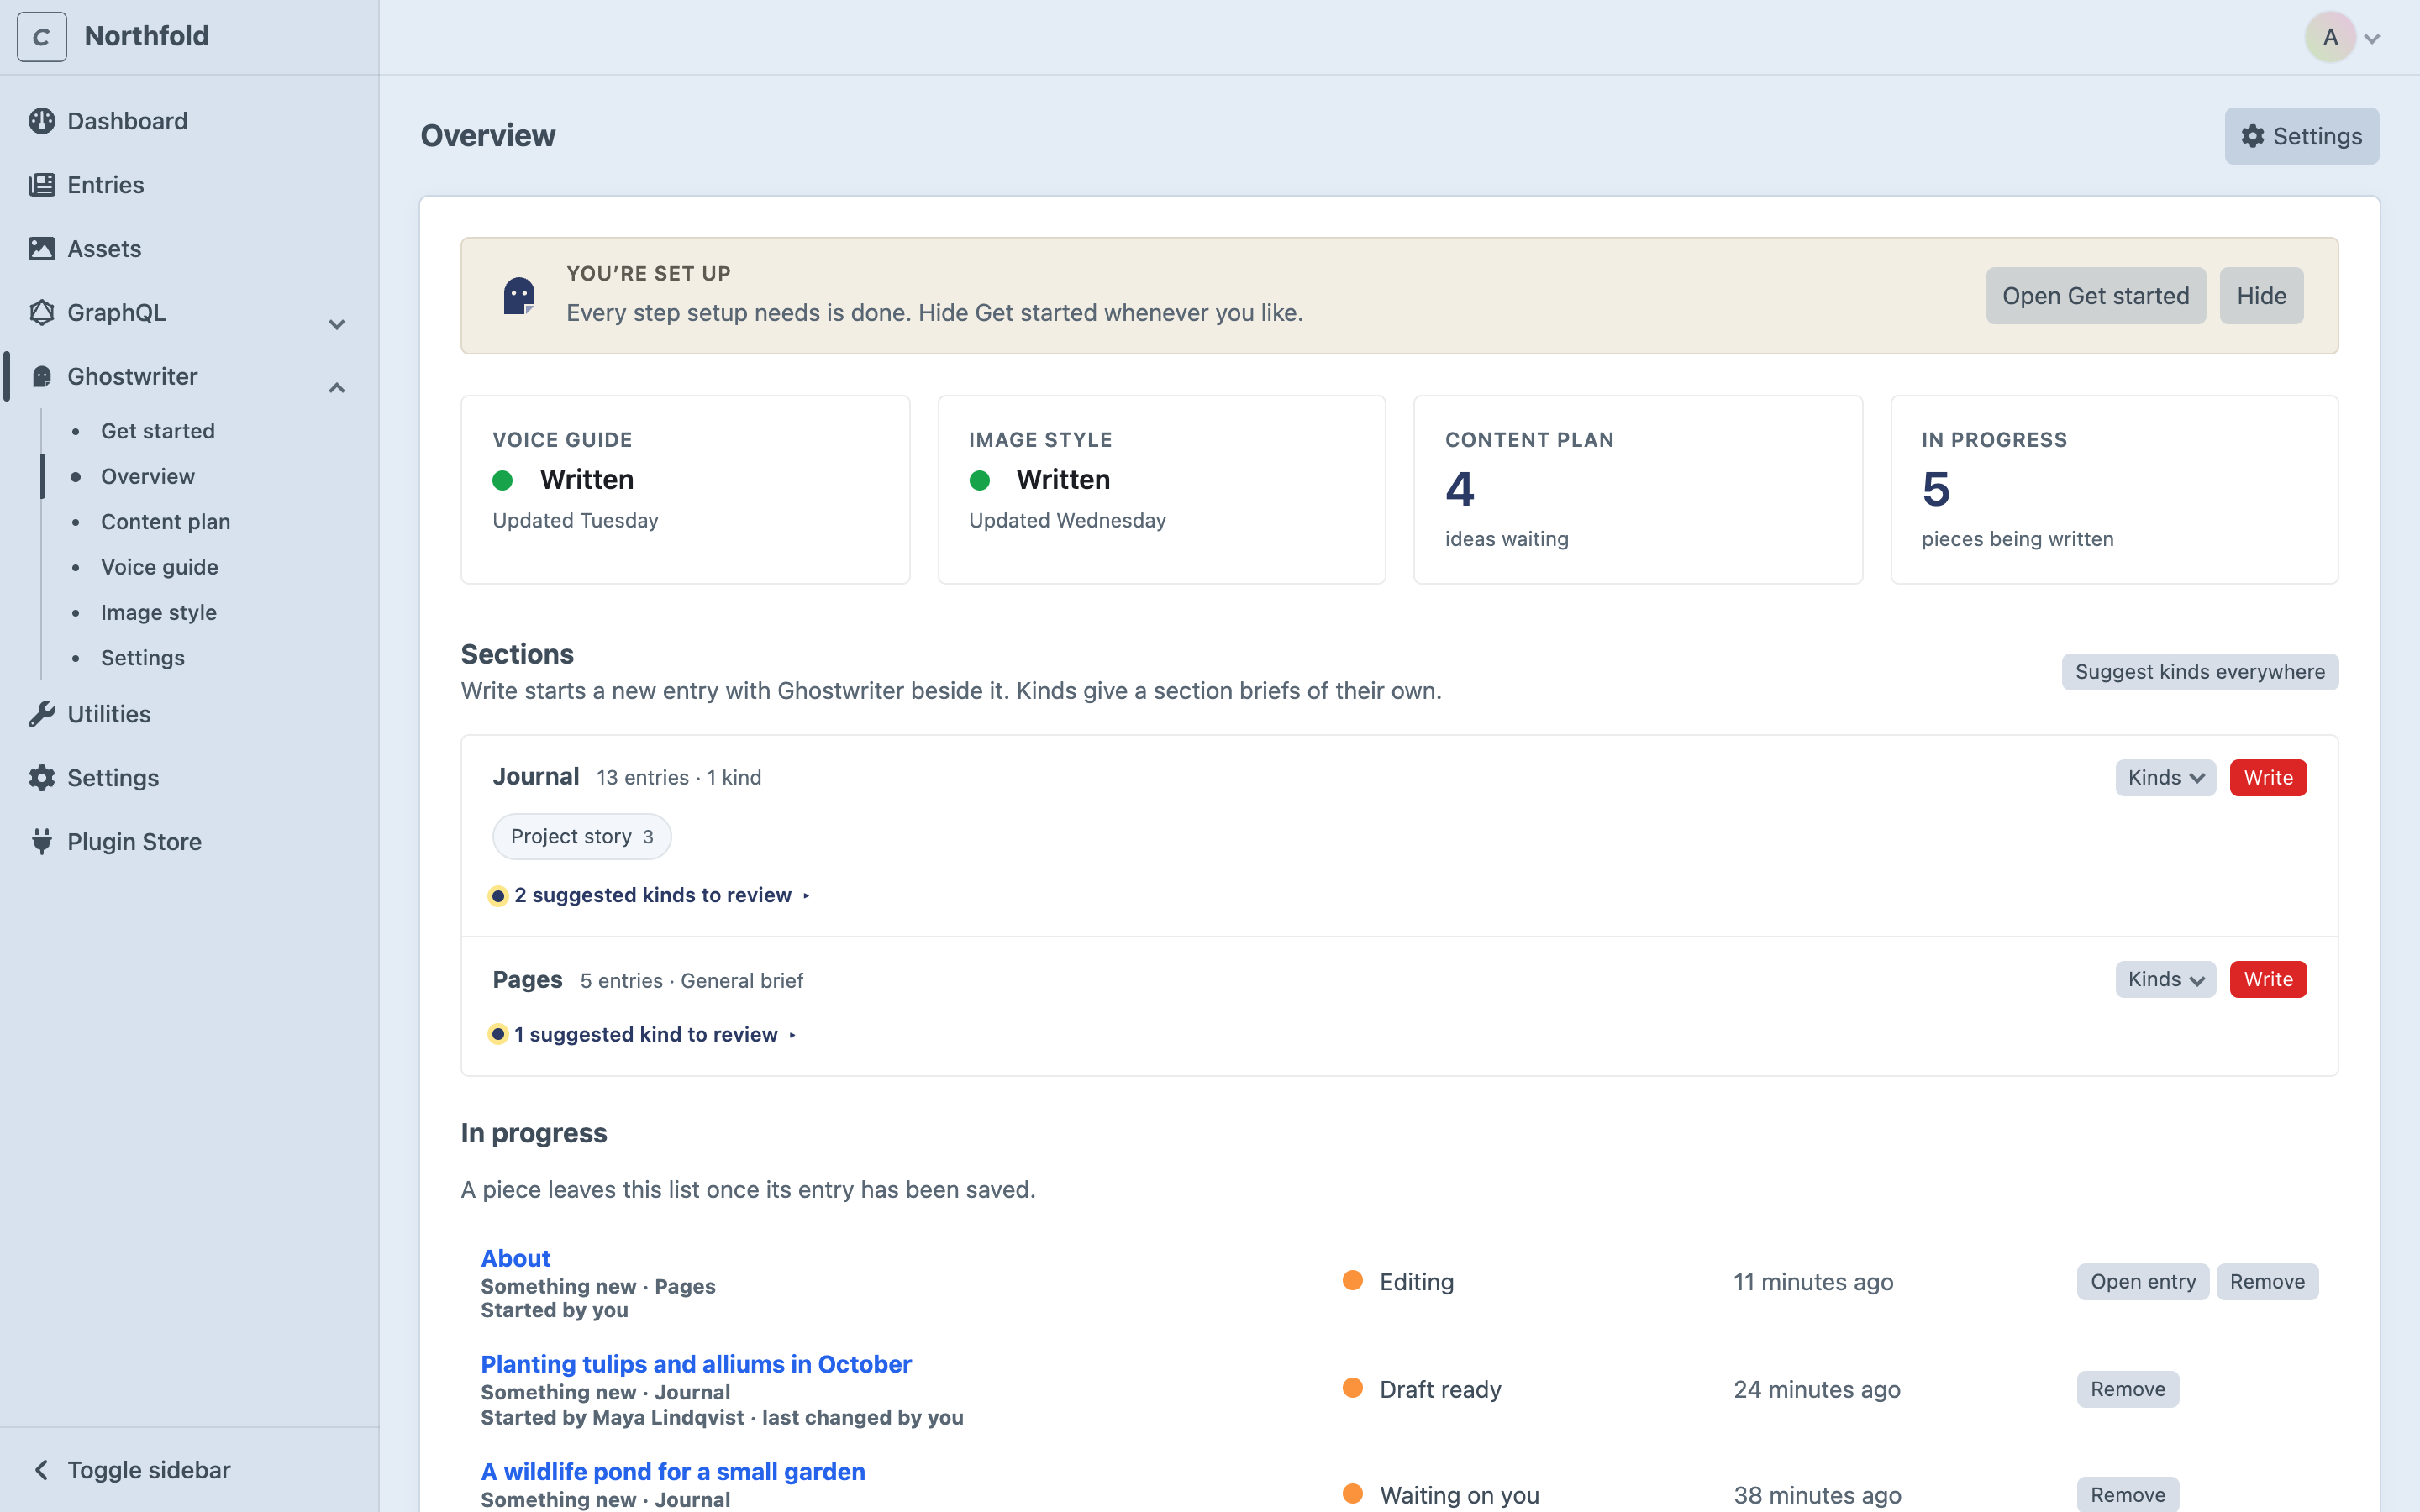The image size is (2420, 1512).
Task: Click the GraphQL logo icon
Action: [x=41, y=313]
